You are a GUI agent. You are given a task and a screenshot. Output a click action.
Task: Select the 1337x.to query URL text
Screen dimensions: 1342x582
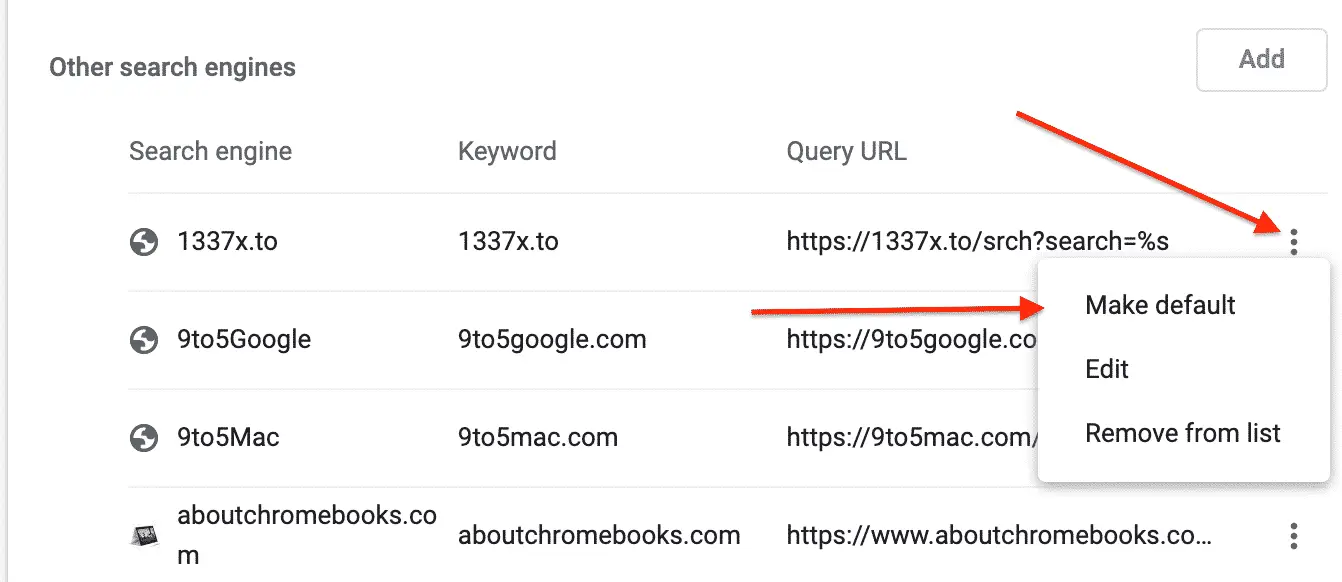[x=978, y=241]
